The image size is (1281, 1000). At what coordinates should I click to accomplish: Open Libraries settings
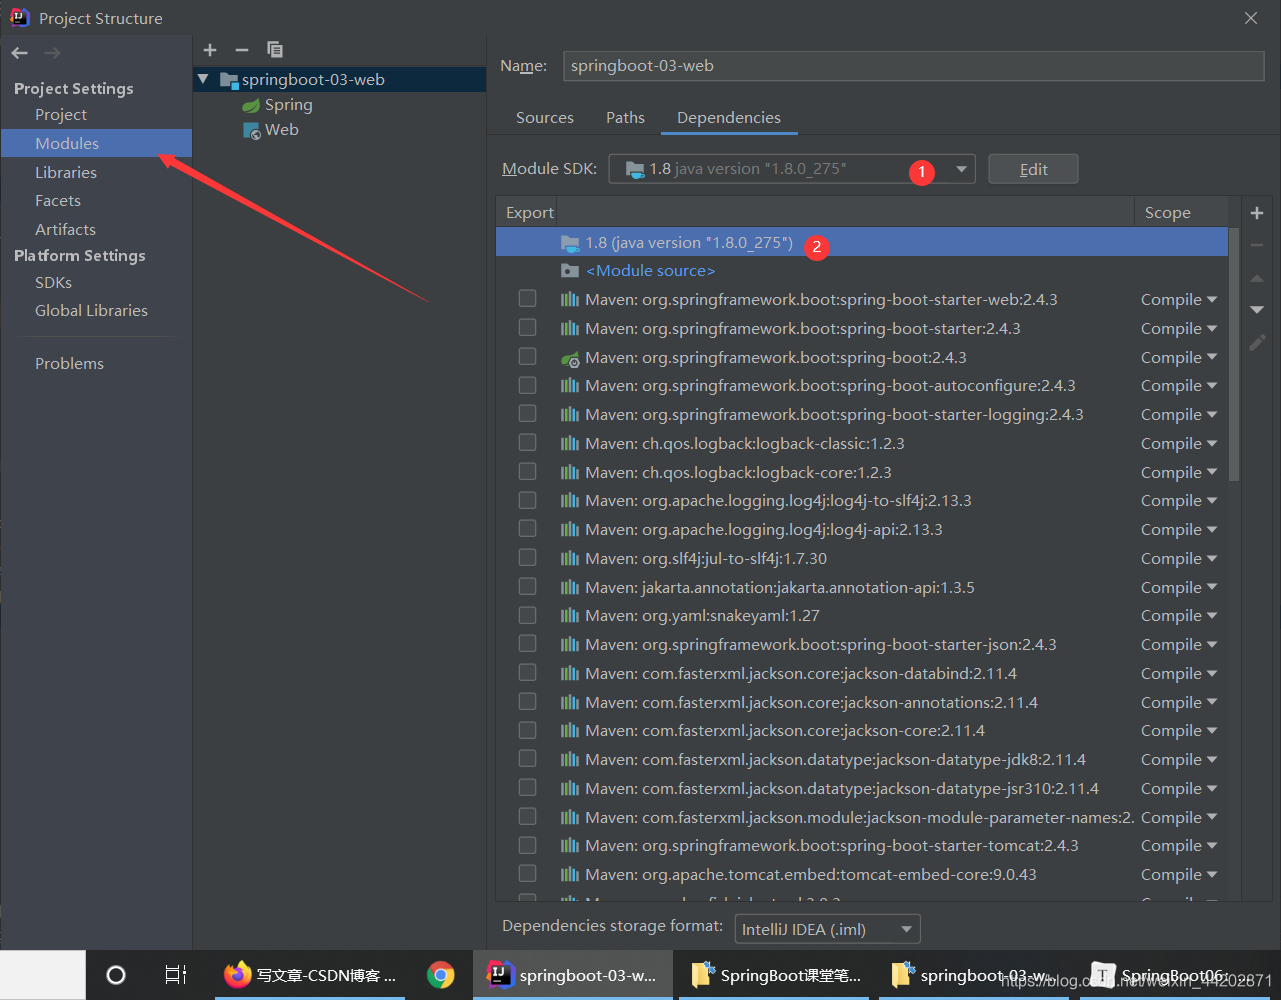pos(66,173)
